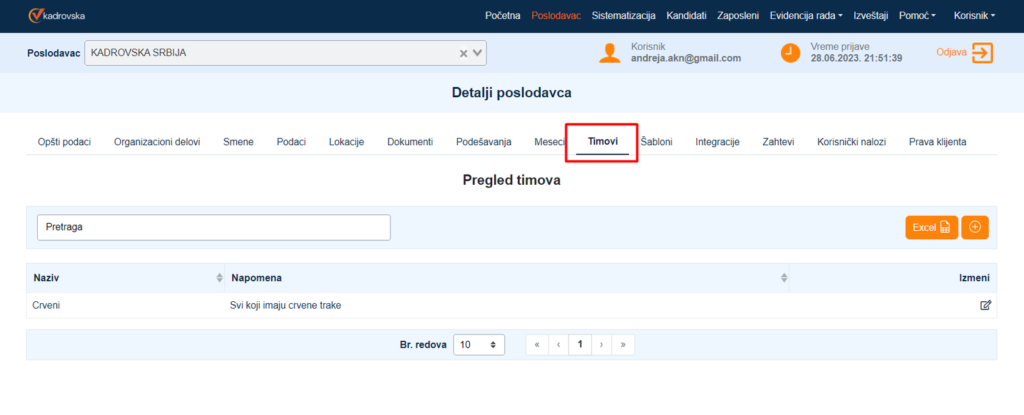
Task: Click the sort arrows in Napomena column
Action: click(x=782, y=277)
